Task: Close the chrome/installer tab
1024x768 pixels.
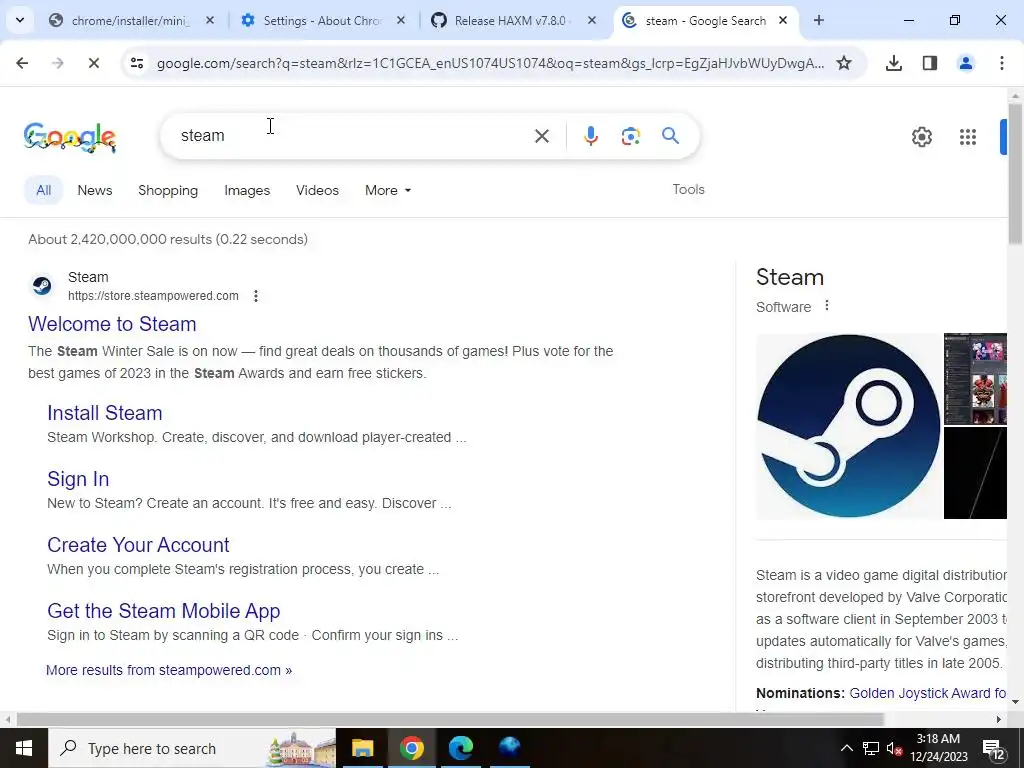Action: click(210, 20)
